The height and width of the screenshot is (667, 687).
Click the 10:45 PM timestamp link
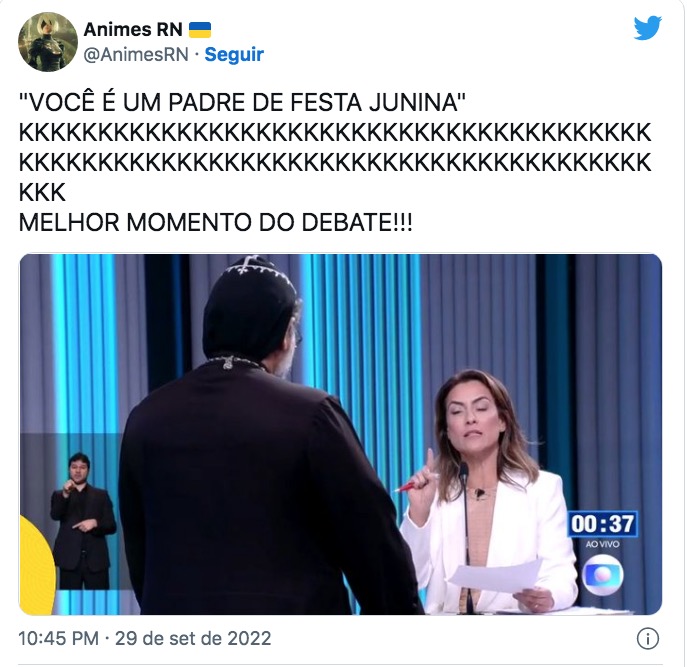[58, 638]
